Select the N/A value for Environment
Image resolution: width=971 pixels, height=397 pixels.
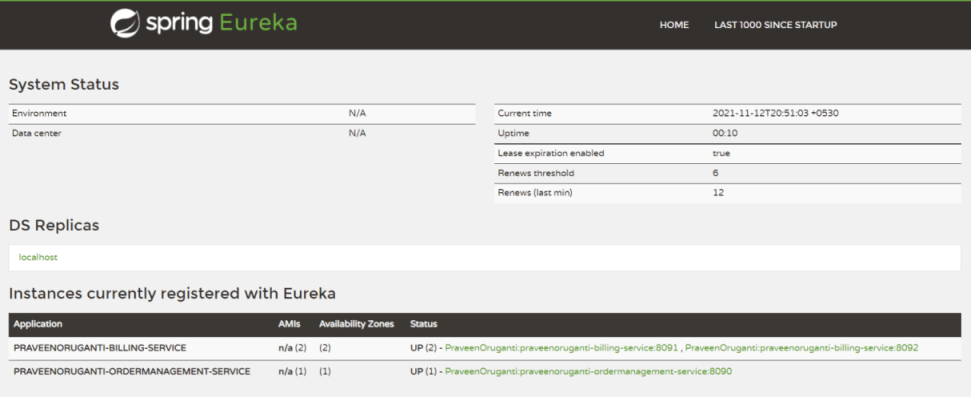click(x=357, y=113)
